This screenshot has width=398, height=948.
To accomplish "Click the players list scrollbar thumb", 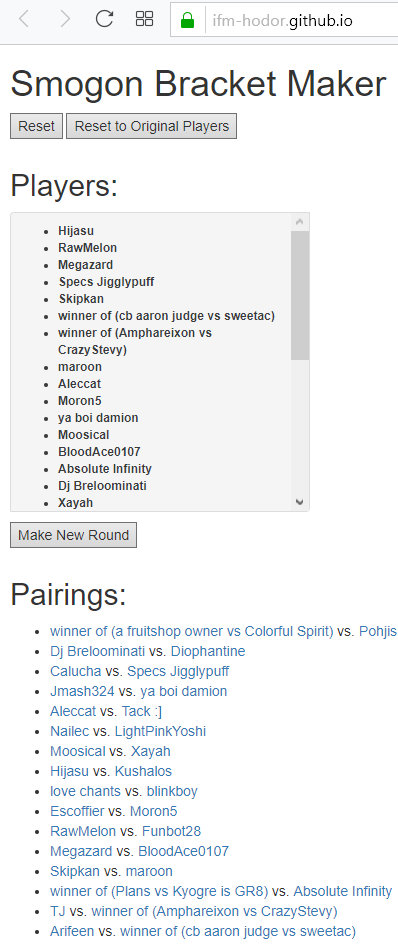I will [x=299, y=295].
